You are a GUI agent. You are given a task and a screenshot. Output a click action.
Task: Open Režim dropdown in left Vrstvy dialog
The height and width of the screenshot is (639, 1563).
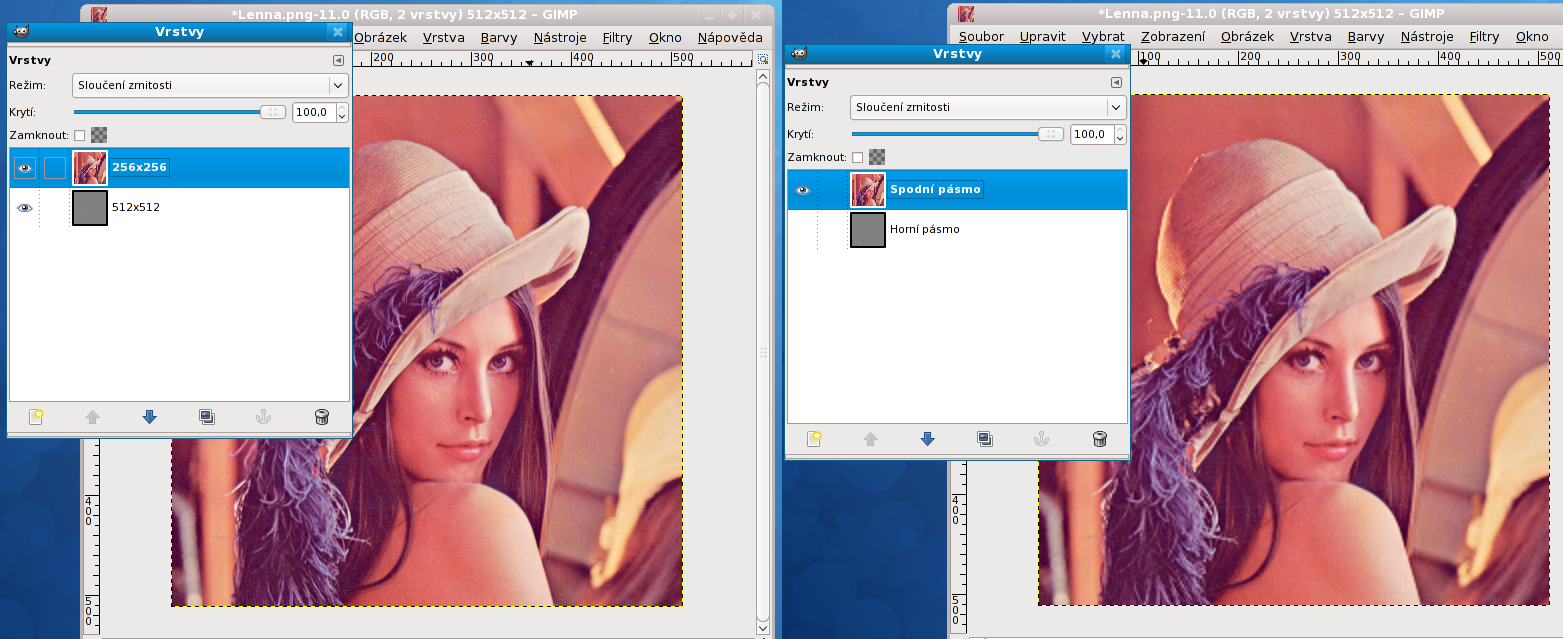tap(210, 85)
